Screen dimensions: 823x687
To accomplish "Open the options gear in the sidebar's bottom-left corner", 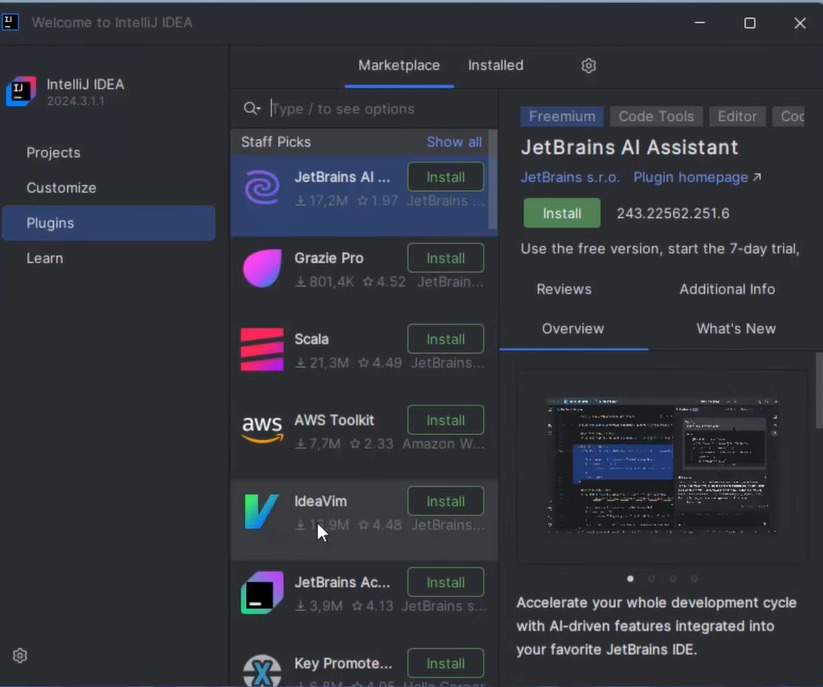I will pos(20,656).
